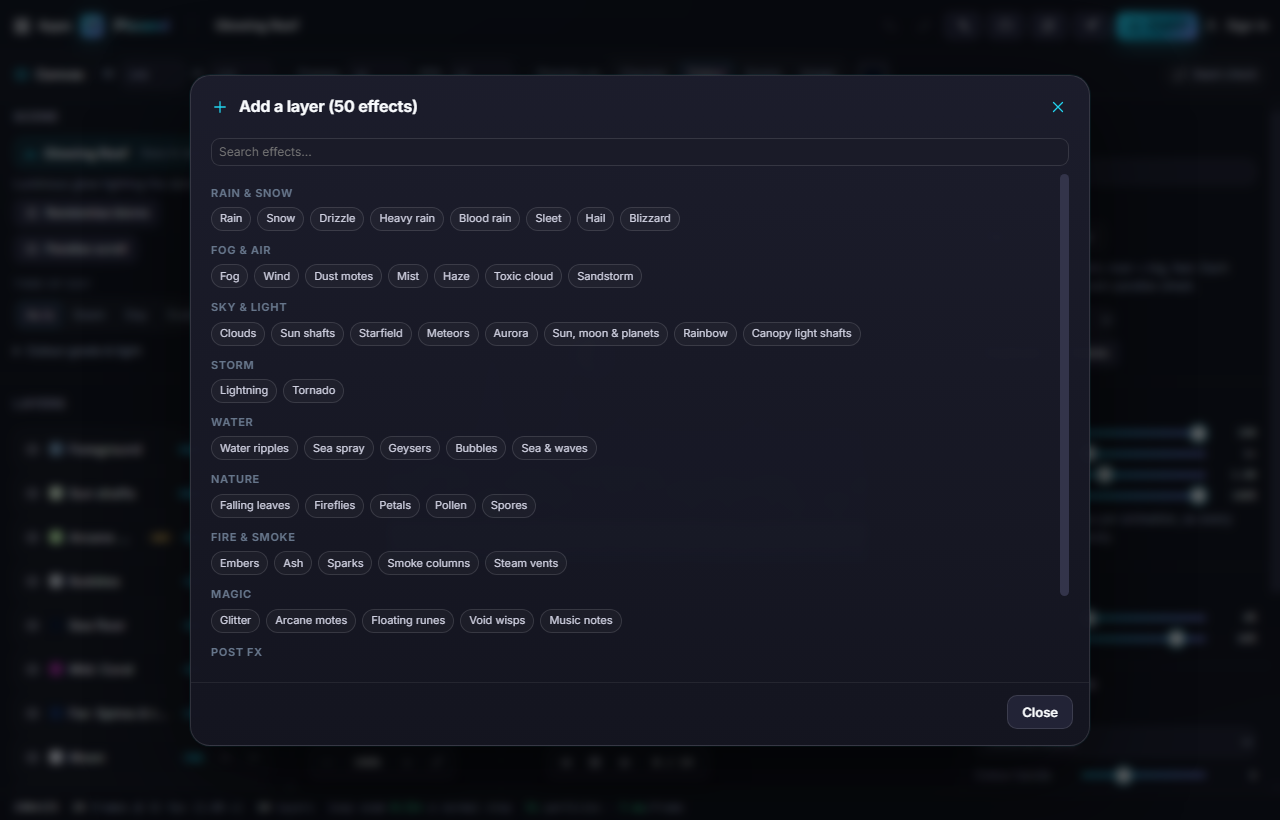1280x820 pixels.
Task: Choose the Blizzard effect
Action: pyautogui.click(x=650, y=219)
